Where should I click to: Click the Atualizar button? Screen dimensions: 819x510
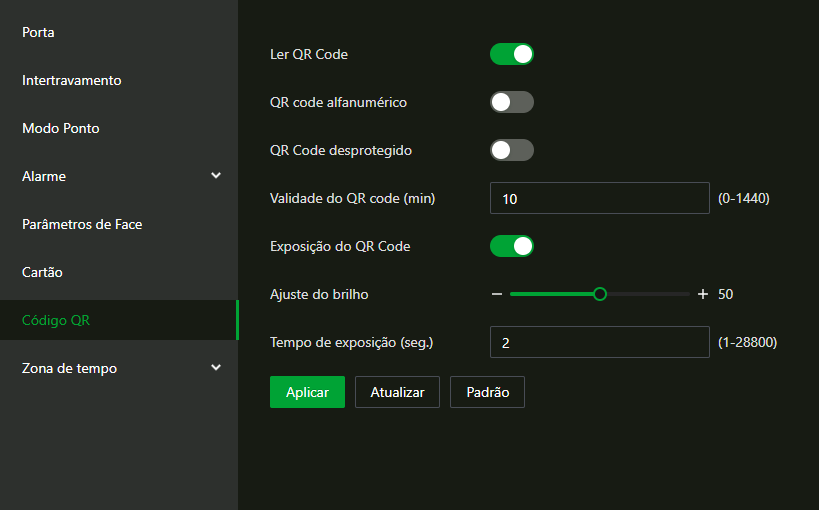397,392
